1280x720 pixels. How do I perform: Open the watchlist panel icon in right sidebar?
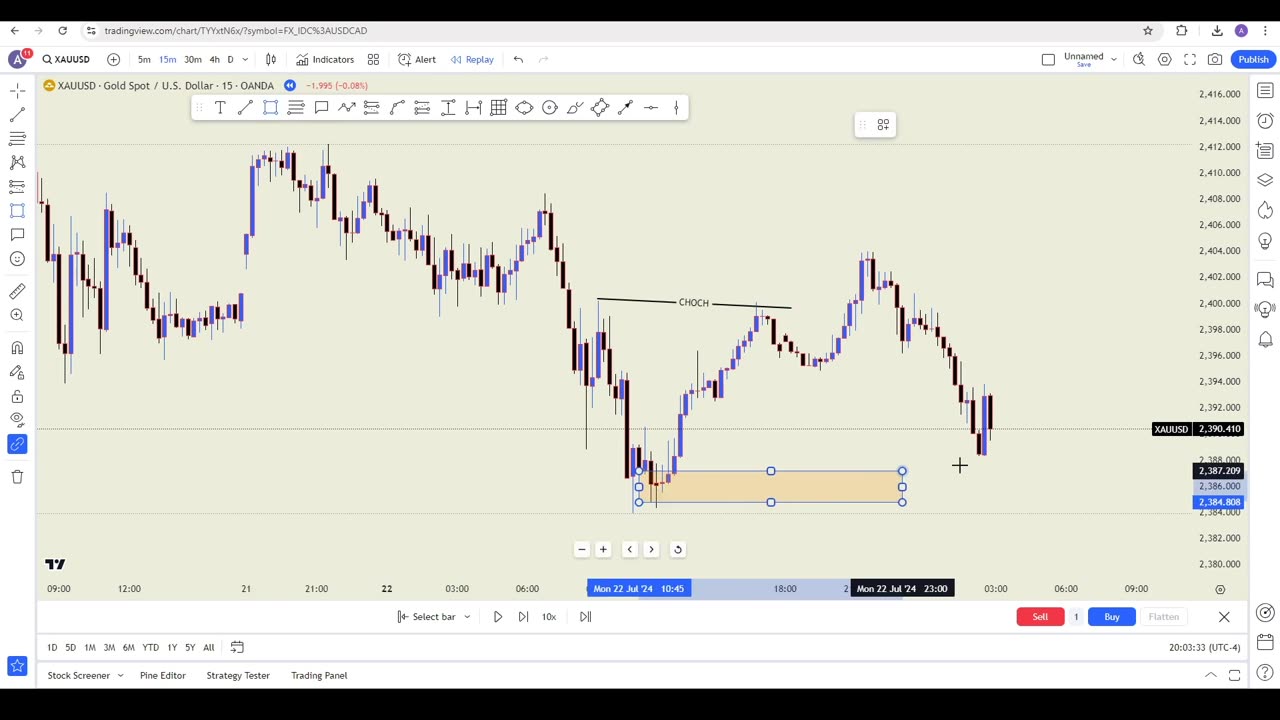1265,91
